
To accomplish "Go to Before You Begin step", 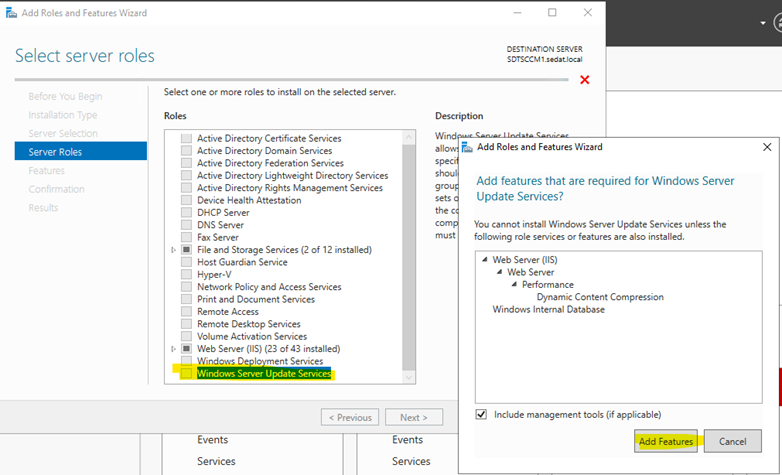I will (x=65, y=96).
